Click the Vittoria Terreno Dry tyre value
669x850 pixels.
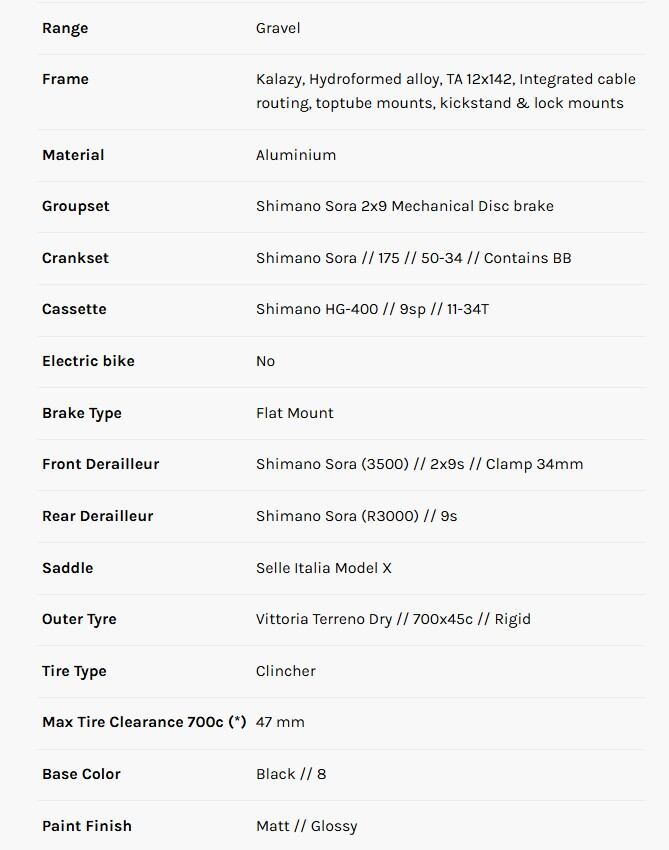pyautogui.click(x=393, y=619)
